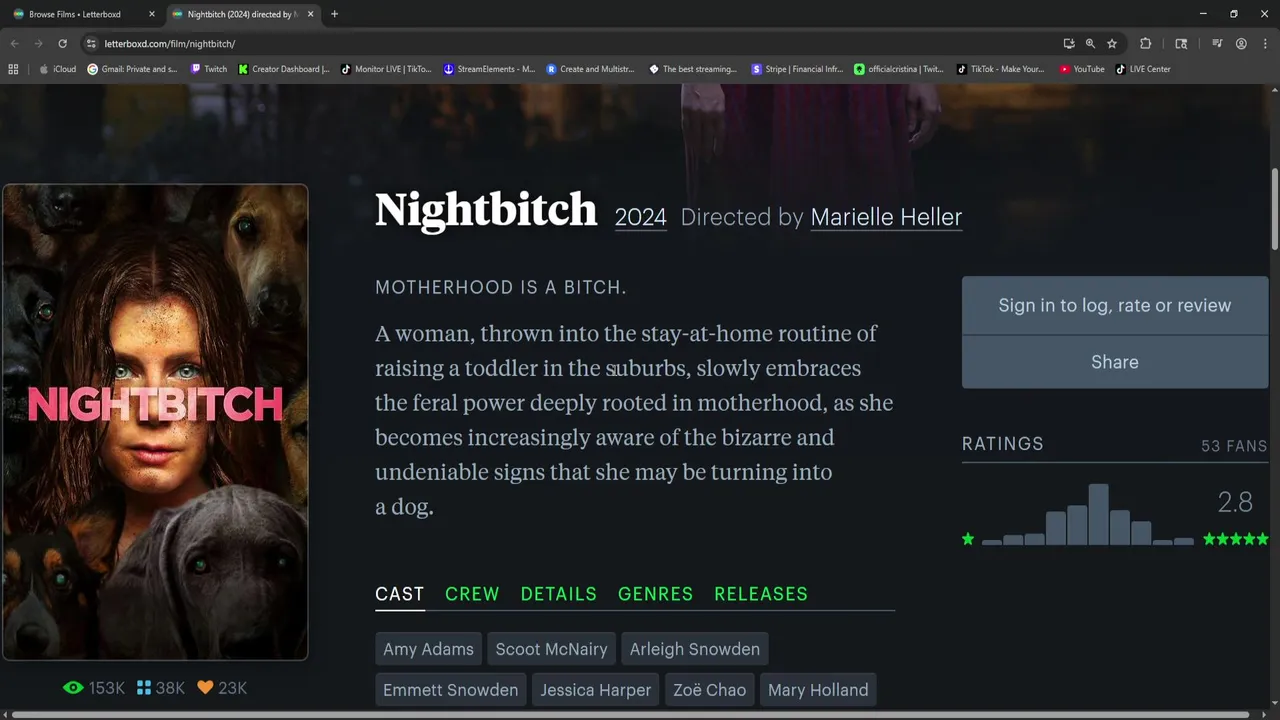Viewport: 1280px width, 720px height.
Task: Close the Browse Films Letterboxd tab
Action: coord(152,14)
